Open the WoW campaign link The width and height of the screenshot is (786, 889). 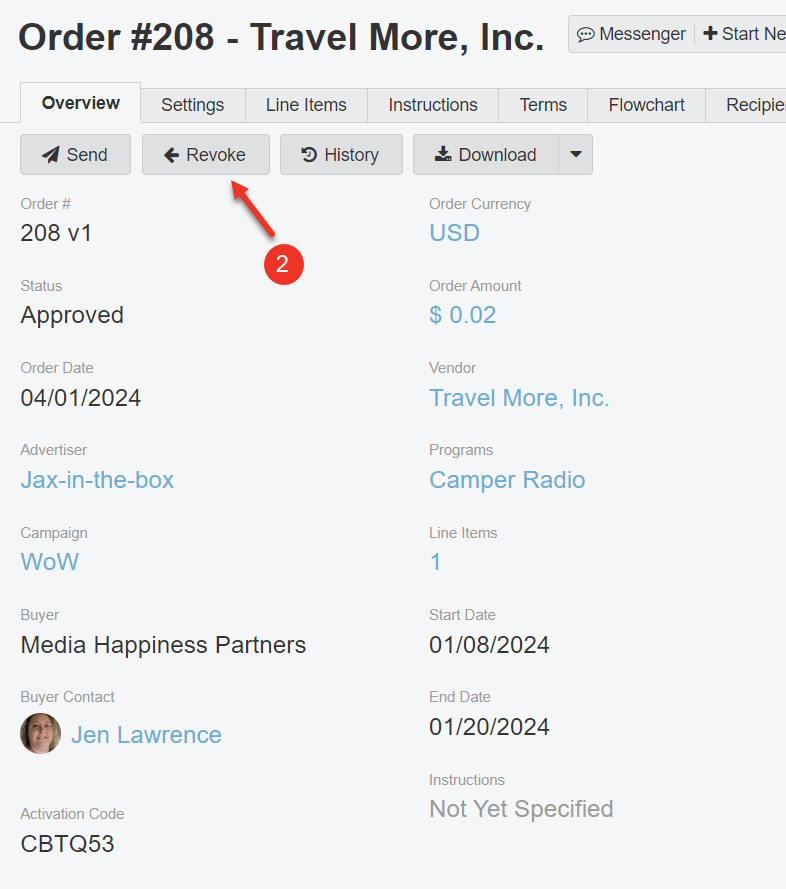click(50, 562)
